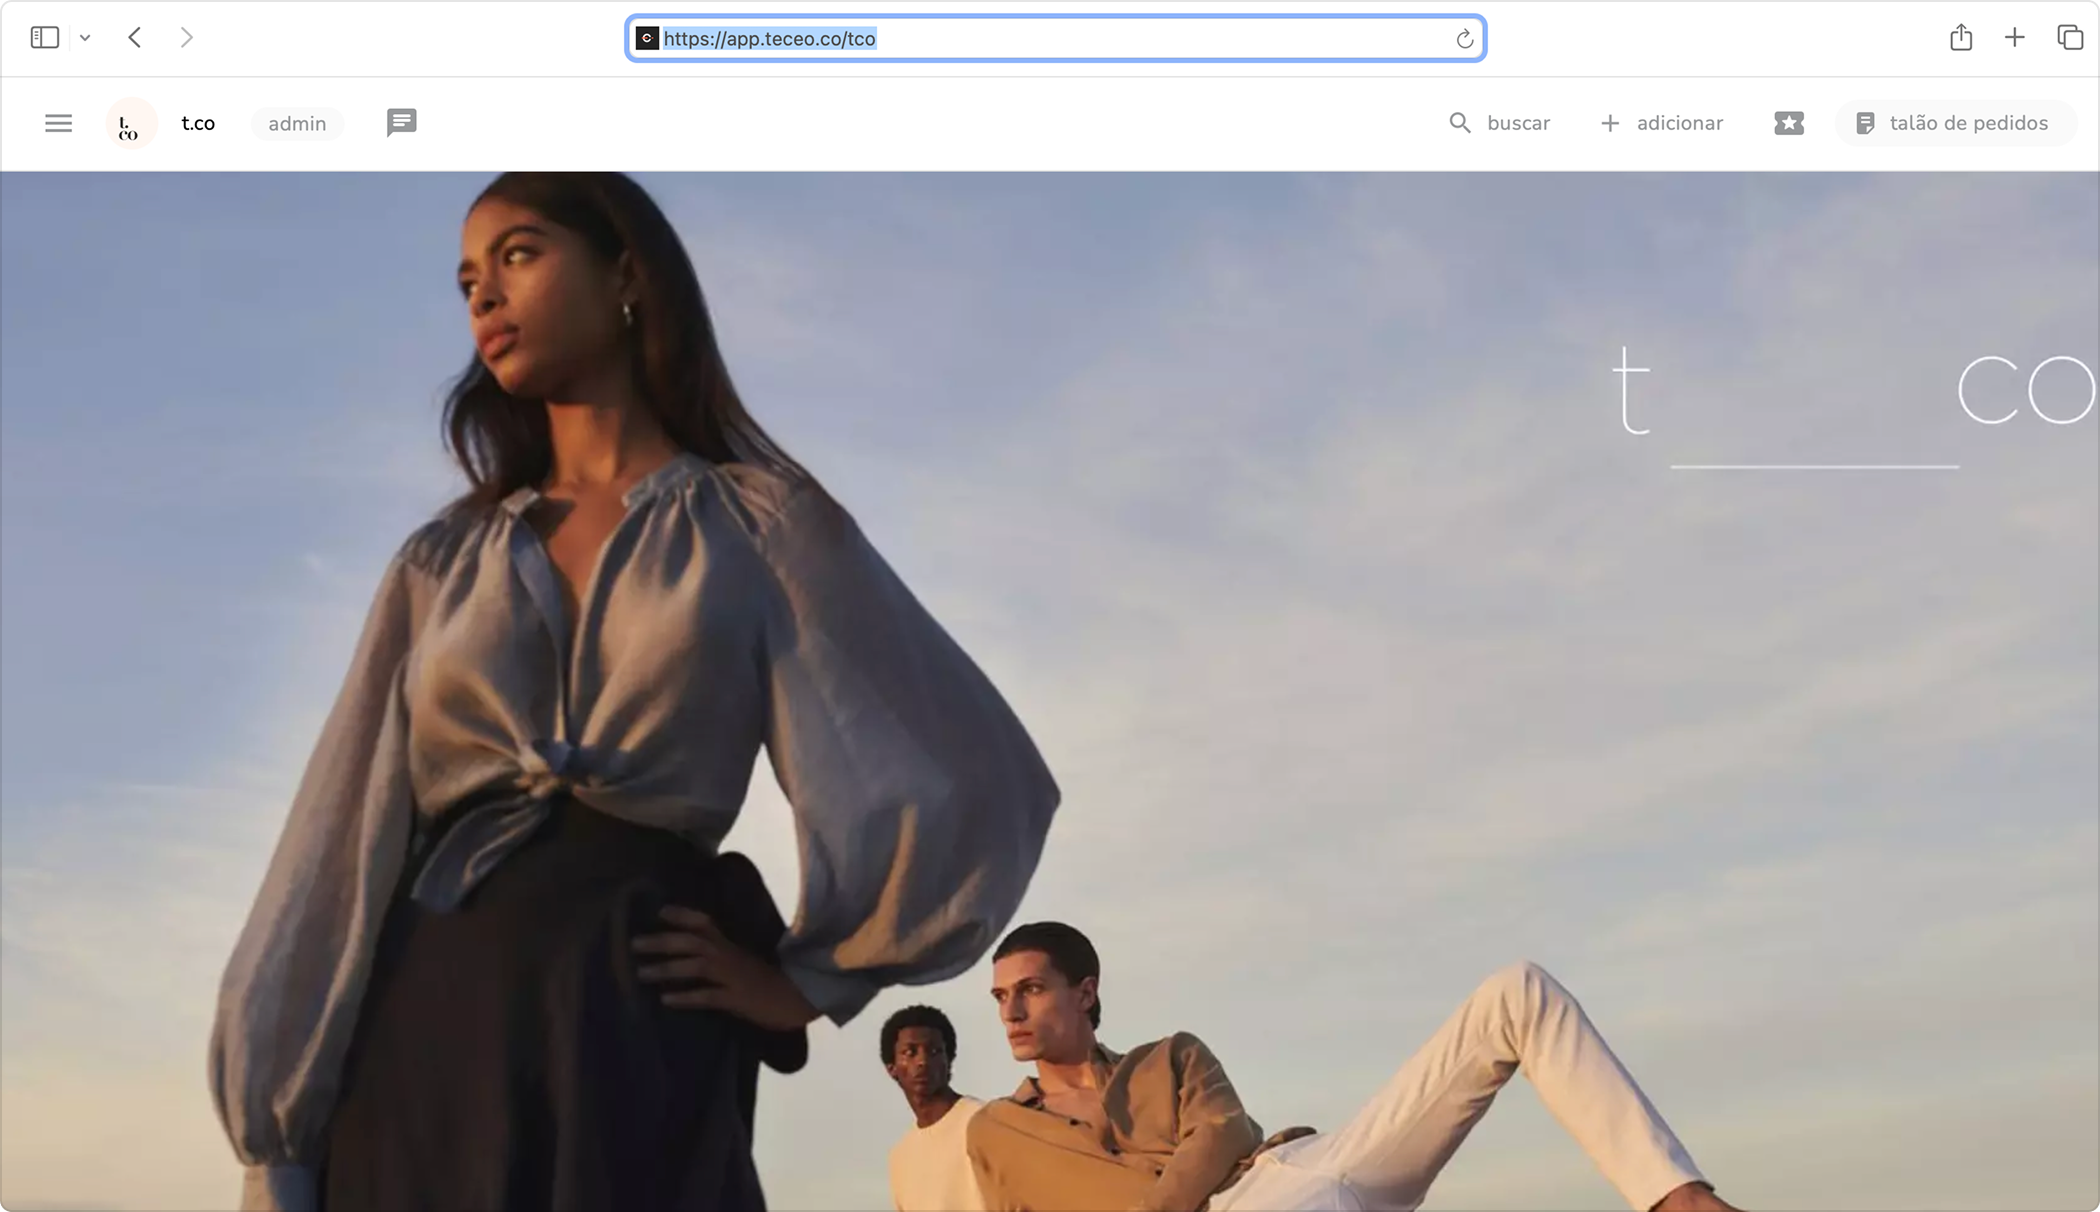Click the t.co brand name text
Image resolution: width=2100 pixels, height=1212 pixels.
pyautogui.click(x=198, y=123)
